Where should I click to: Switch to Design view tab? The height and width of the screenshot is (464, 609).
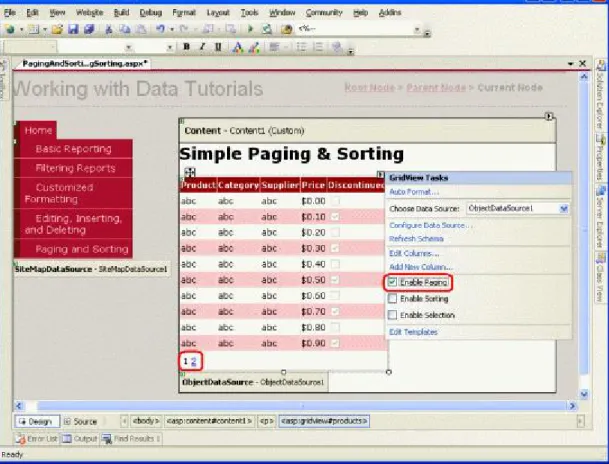pyautogui.click(x=37, y=421)
